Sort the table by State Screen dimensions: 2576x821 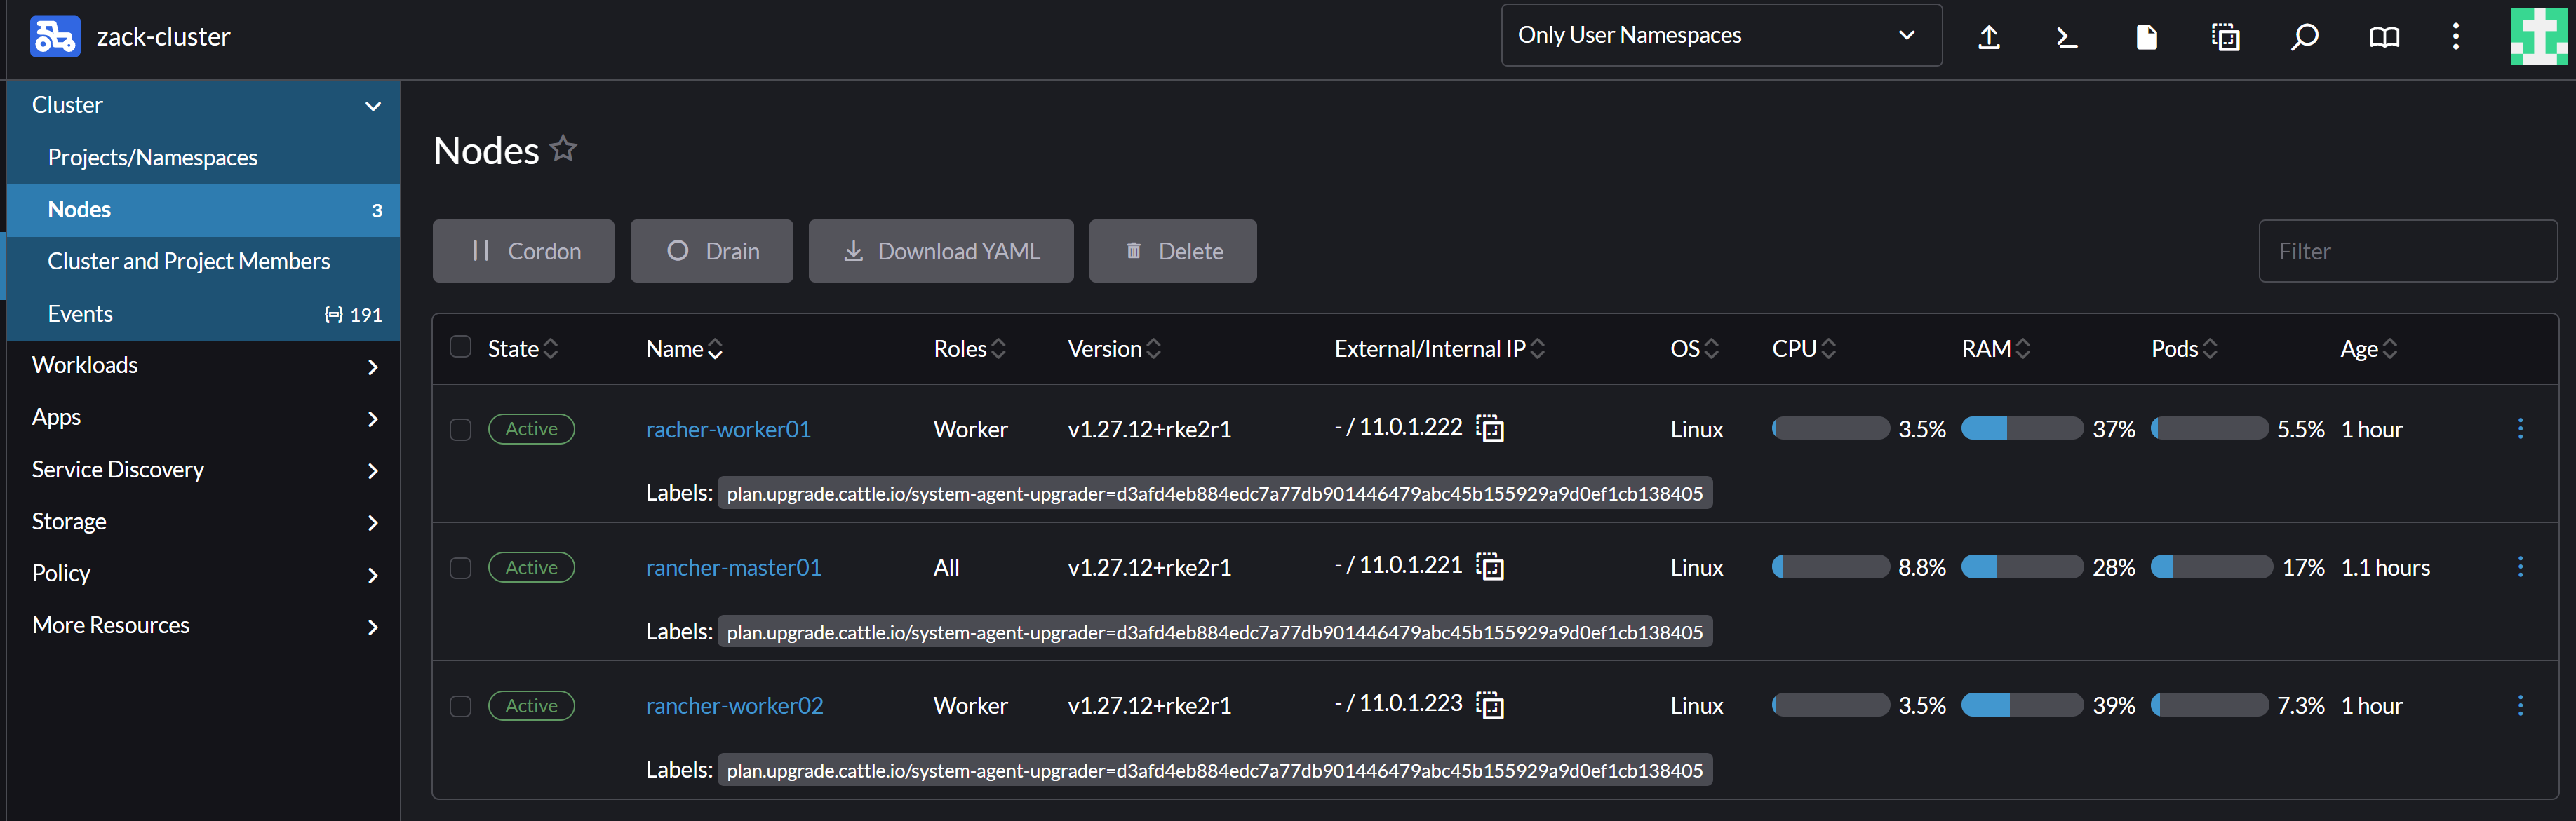click(x=522, y=348)
